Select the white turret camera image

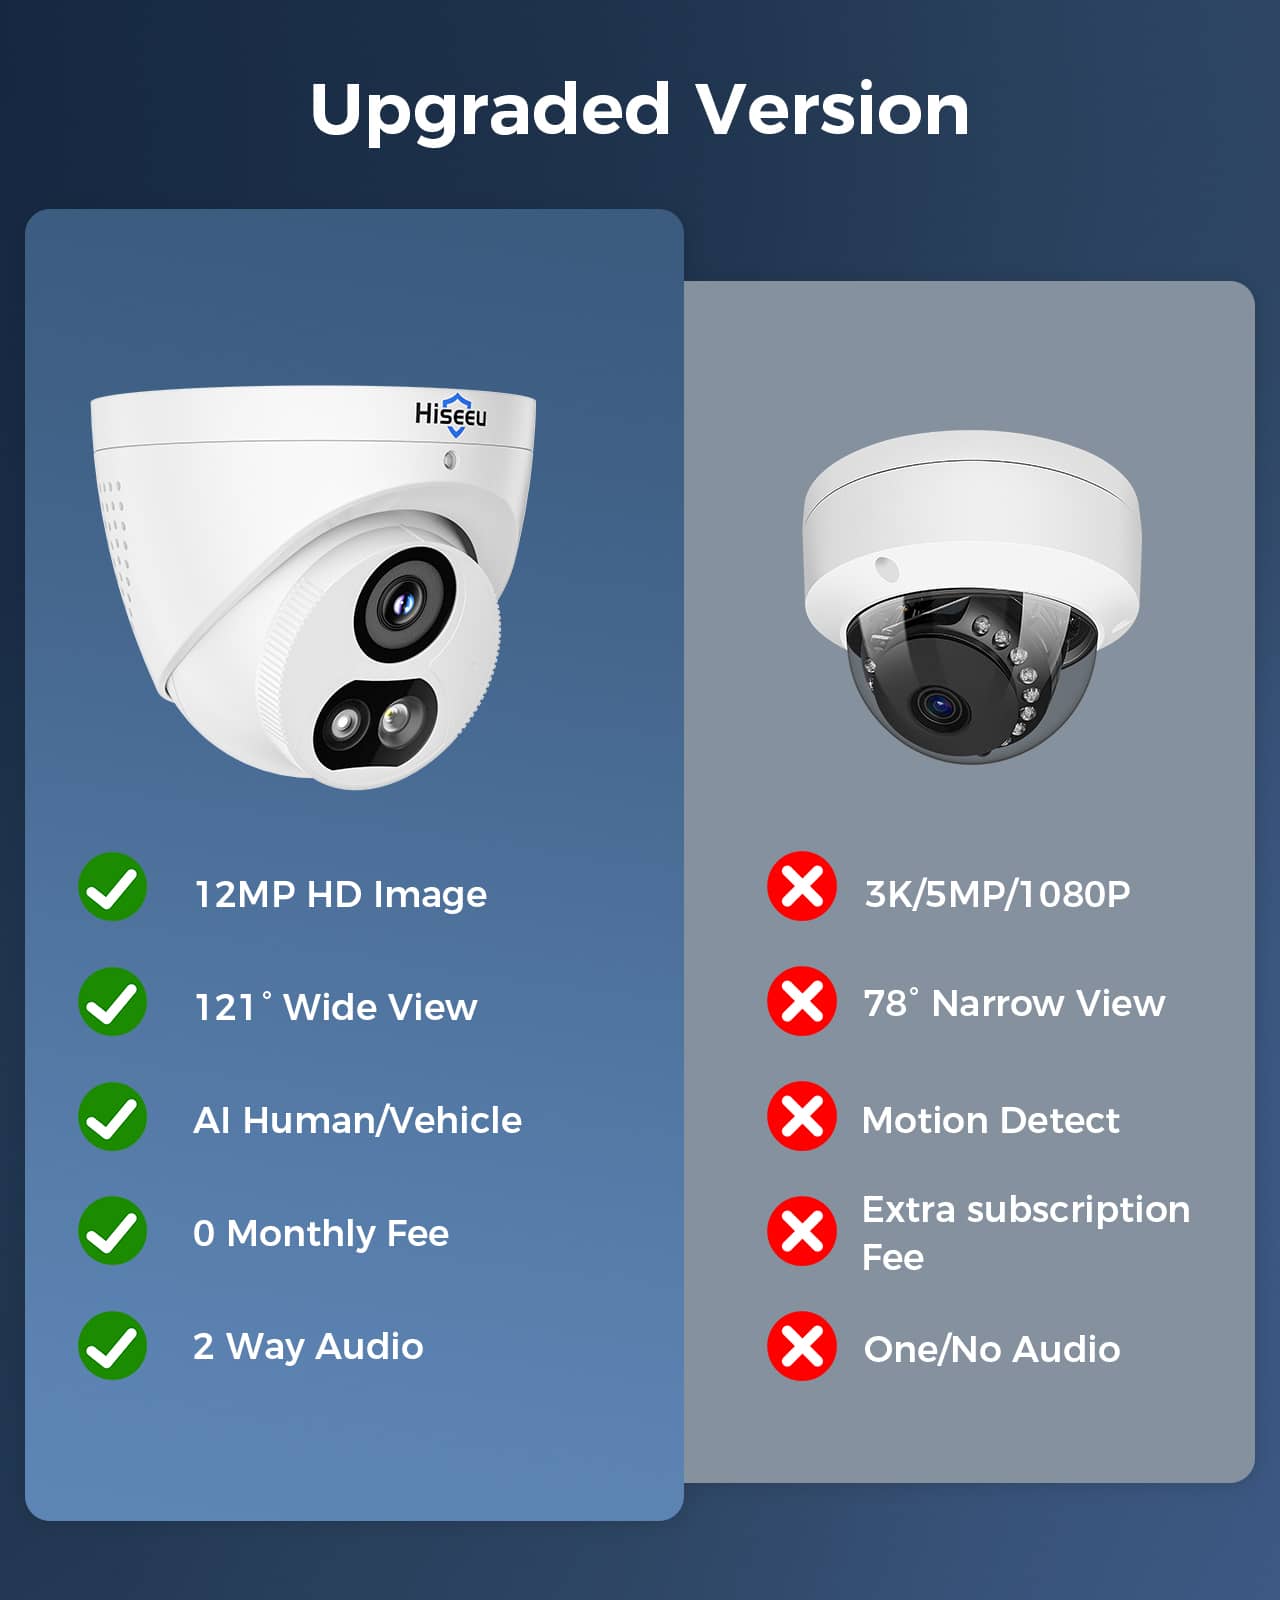314,587
